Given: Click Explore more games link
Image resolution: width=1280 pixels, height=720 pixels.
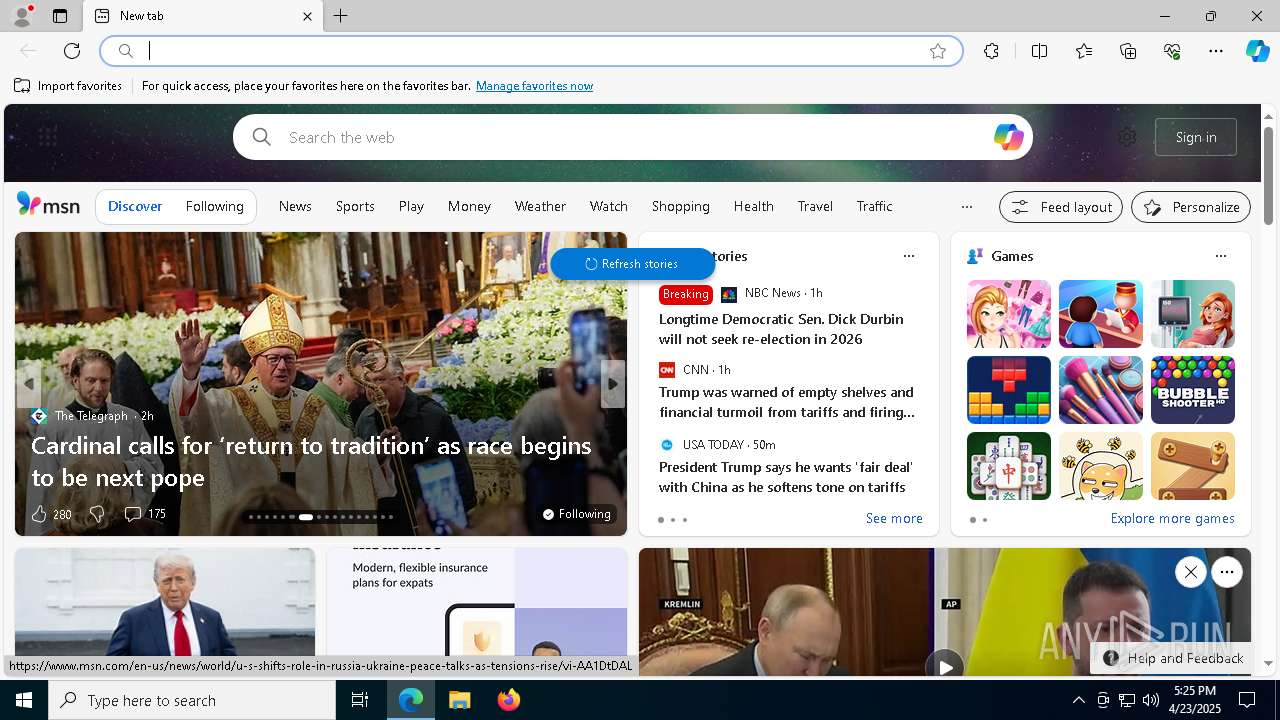Looking at the screenshot, I should point(1172,518).
